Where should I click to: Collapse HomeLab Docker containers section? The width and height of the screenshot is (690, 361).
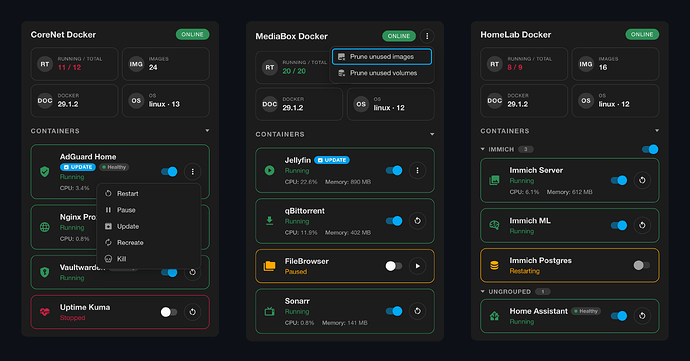point(657,131)
